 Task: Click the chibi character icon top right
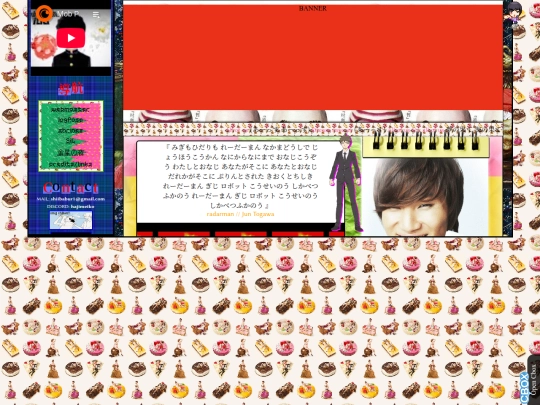(x=514, y=14)
